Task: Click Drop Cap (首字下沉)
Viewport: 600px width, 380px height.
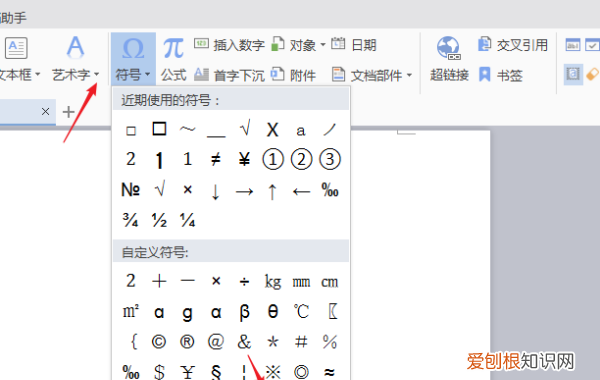Action: click(230, 75)
